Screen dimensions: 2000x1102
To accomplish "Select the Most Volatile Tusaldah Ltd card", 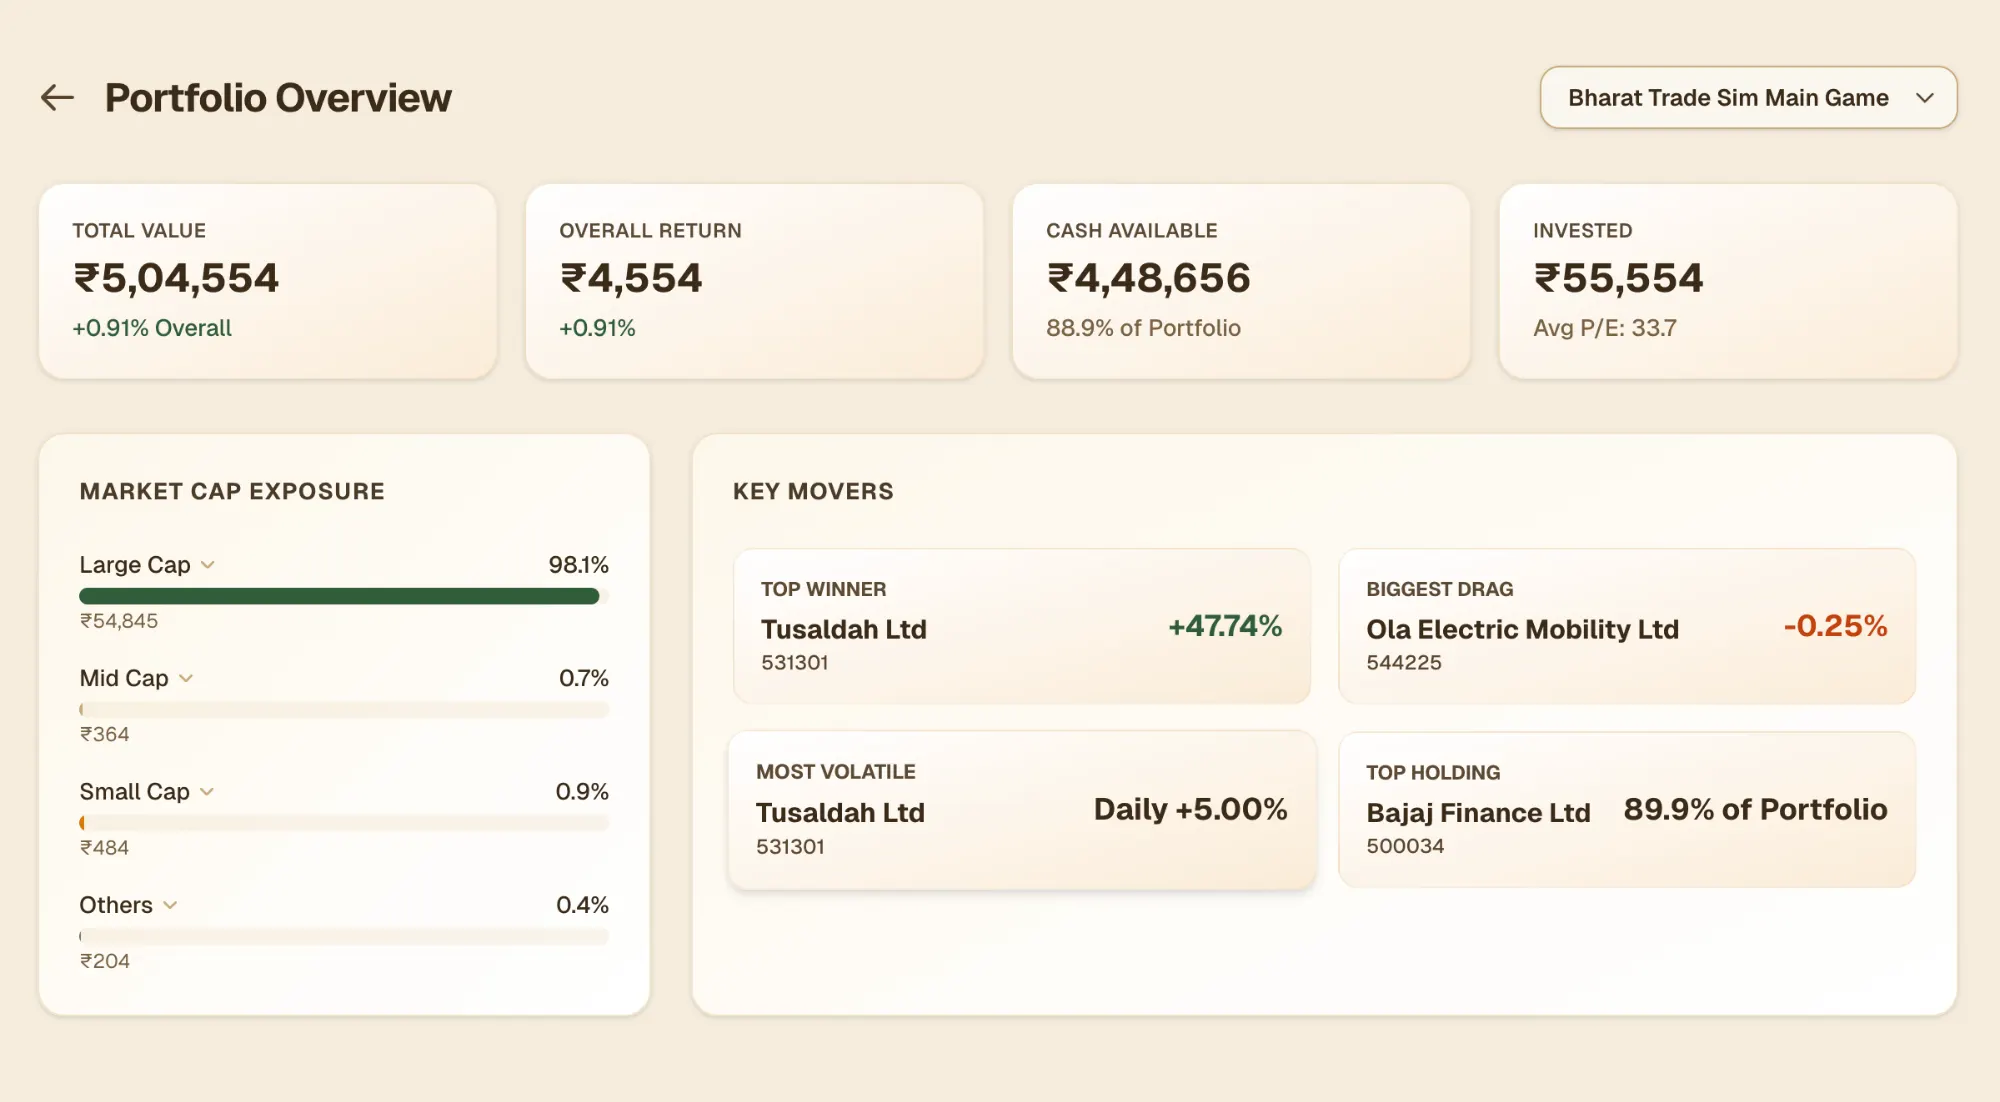I will click(x=1020, y=810).
